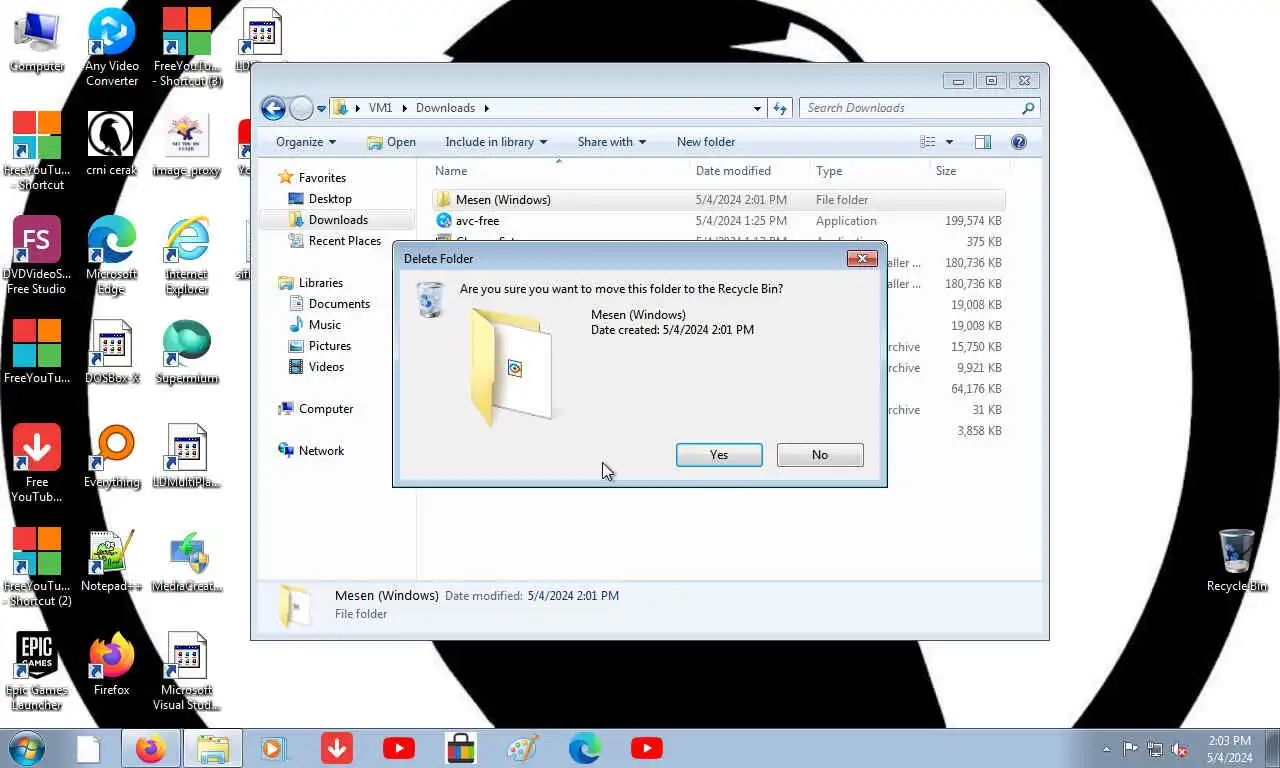Go back in Explorer navigation
Screen dimensions: 1280x768
click(x=273, y=108)
